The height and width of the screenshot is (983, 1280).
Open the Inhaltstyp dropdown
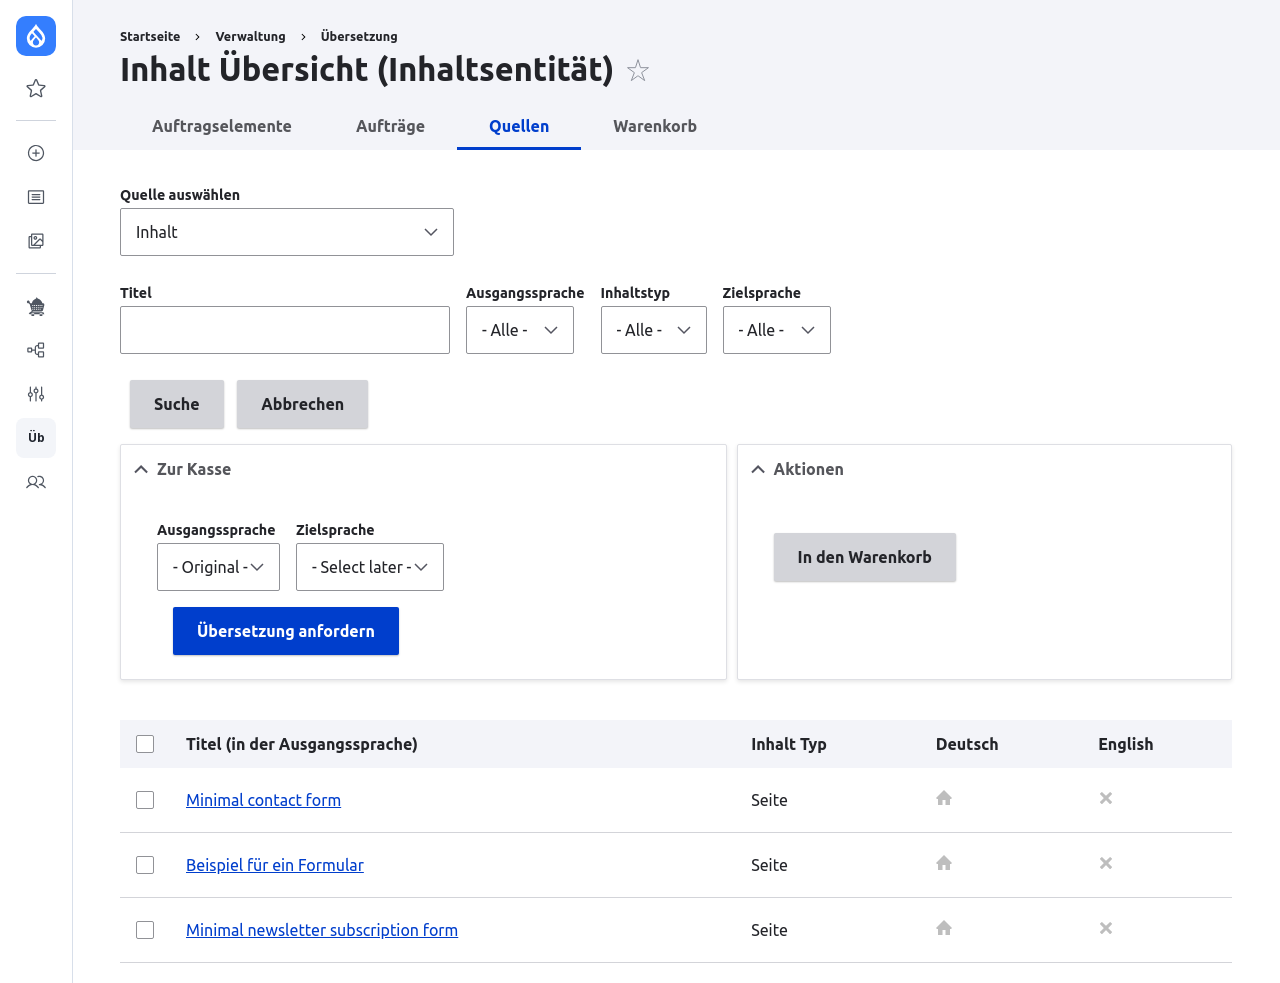point(654,330)
